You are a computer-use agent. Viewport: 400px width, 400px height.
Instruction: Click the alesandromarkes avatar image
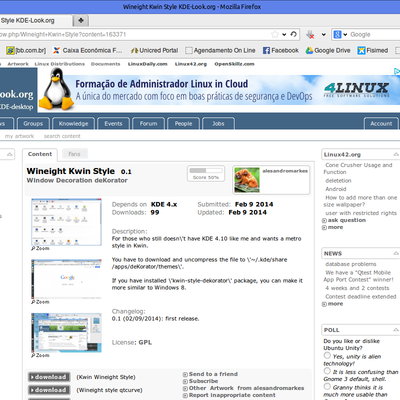[x=247, y=180]
